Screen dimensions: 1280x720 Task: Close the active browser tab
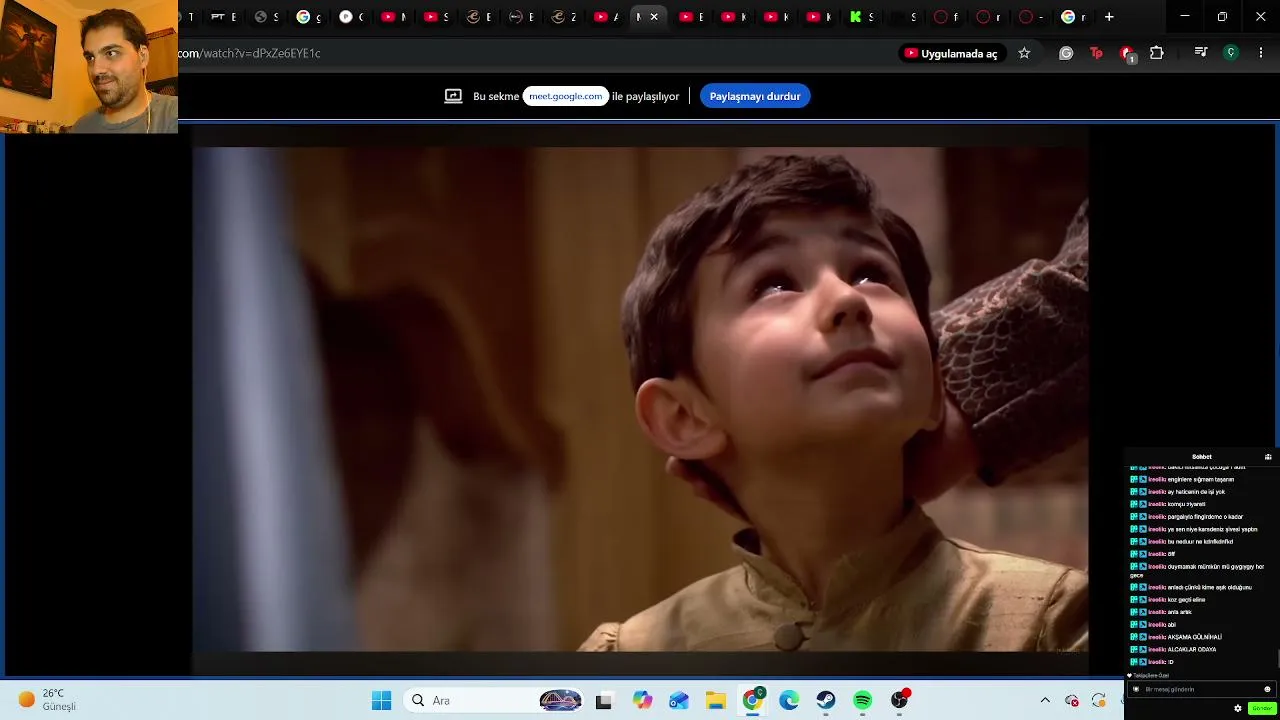(x=654, y=17)
